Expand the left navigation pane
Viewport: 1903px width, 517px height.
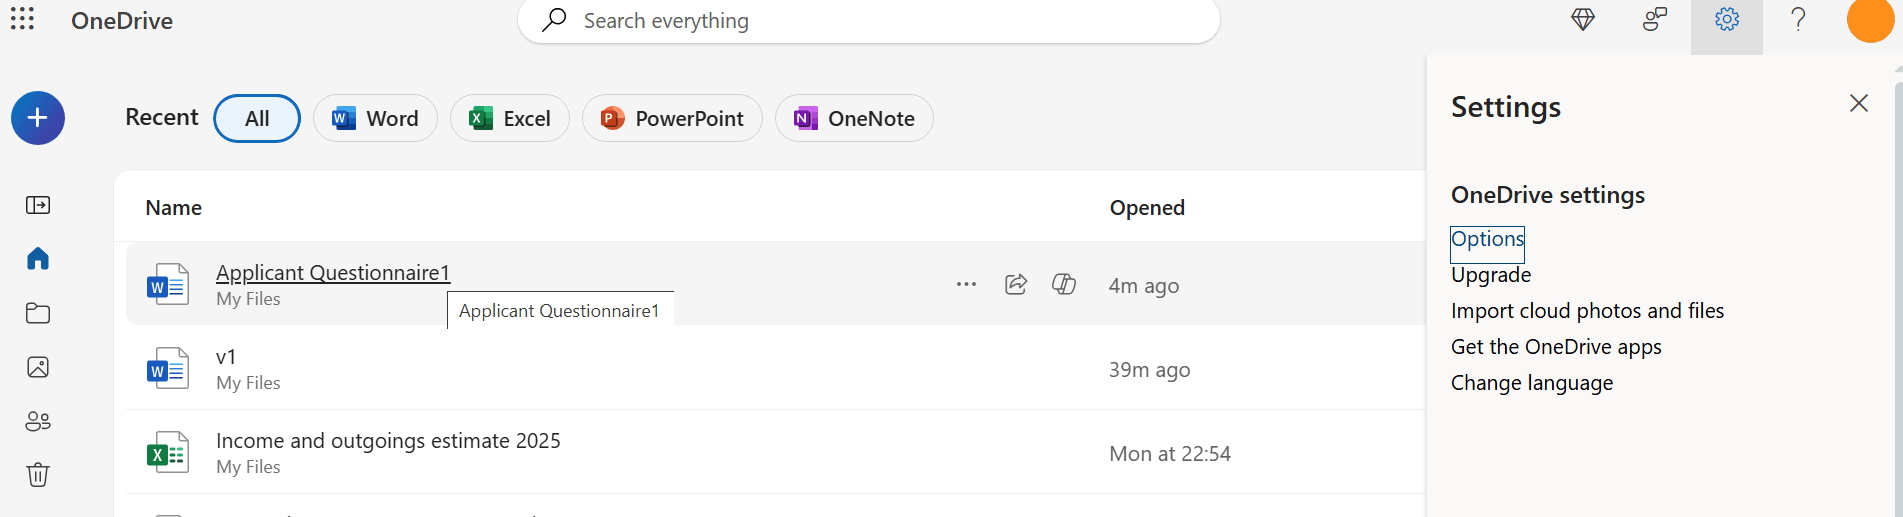point(38,205)
